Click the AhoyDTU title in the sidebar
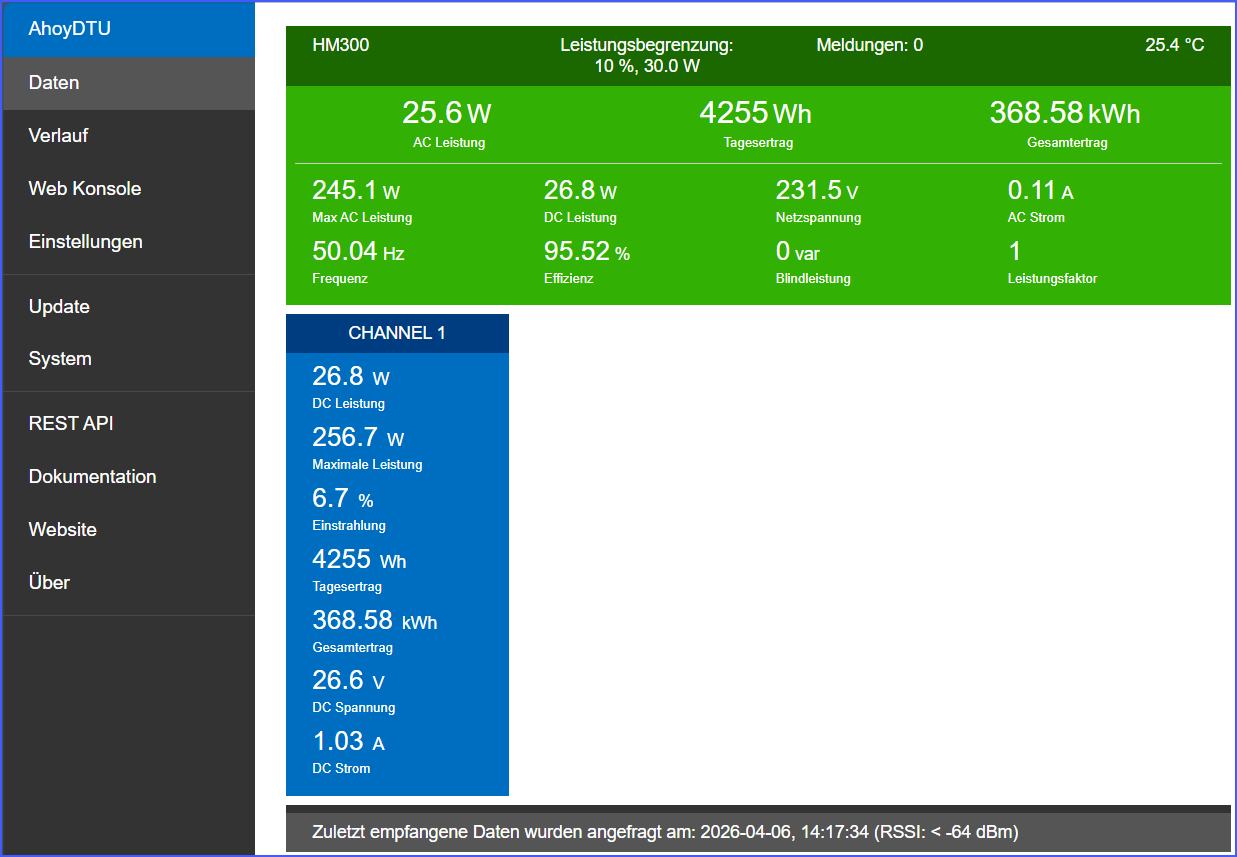The image size is (1237, 857). [70, 29]
